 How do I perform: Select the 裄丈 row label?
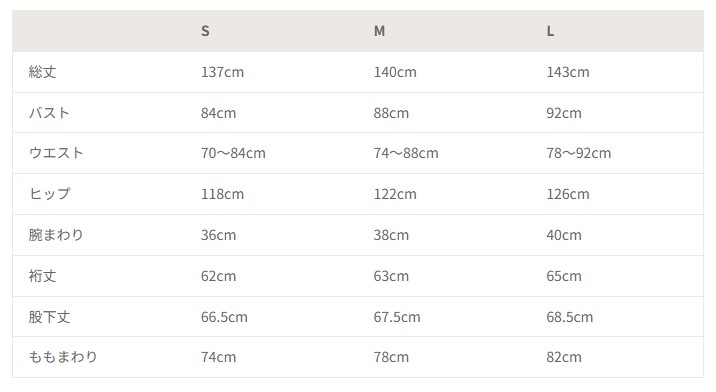(x=42, y=276)
